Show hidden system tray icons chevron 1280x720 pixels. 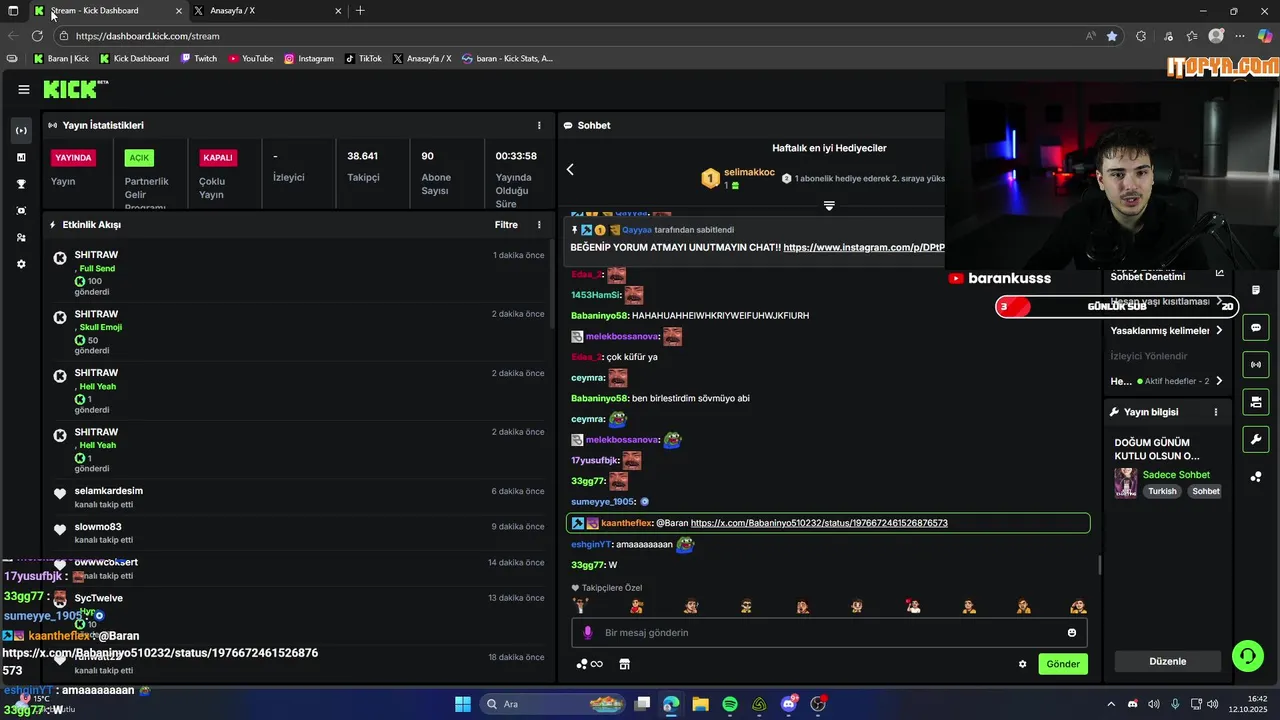coord(1111,704)
